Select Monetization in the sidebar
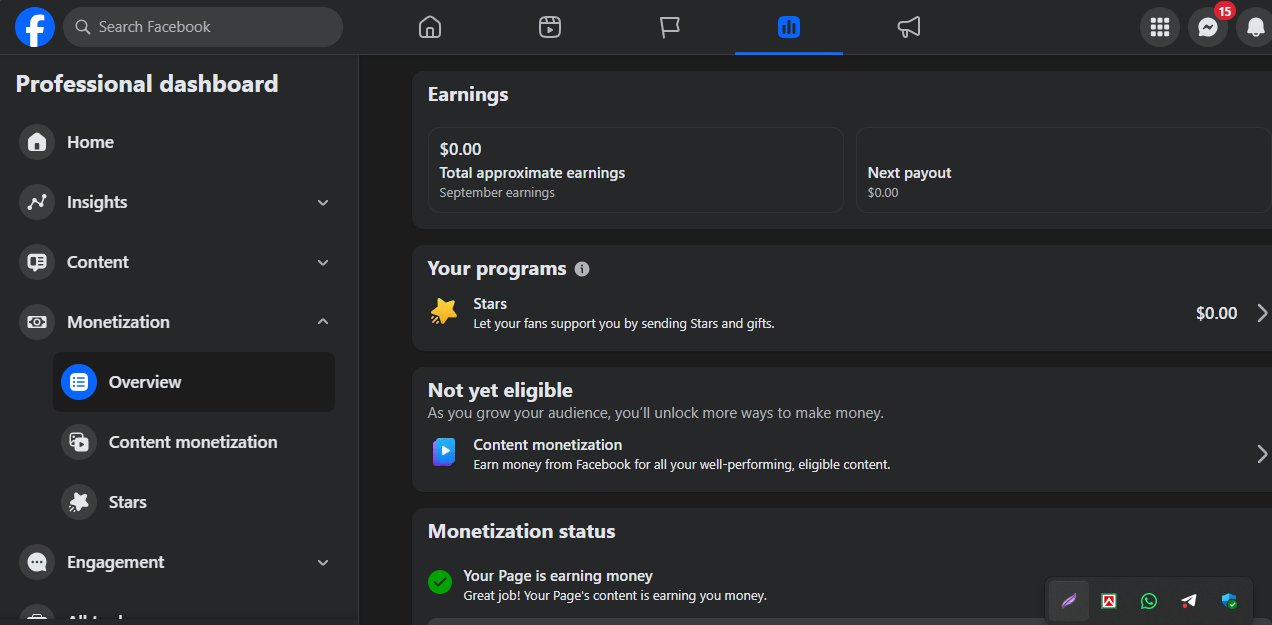Viewport: 1272px width, 625px height. pyautogui.click(x=177, y=322)
